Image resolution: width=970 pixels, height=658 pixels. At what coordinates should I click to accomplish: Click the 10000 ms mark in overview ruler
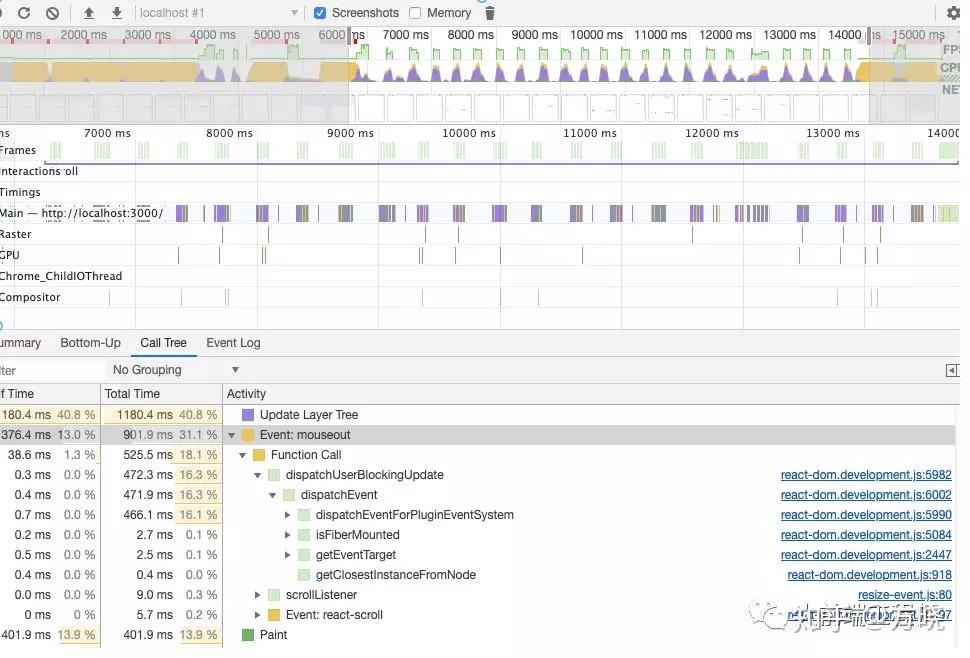[x=596, y=35]
